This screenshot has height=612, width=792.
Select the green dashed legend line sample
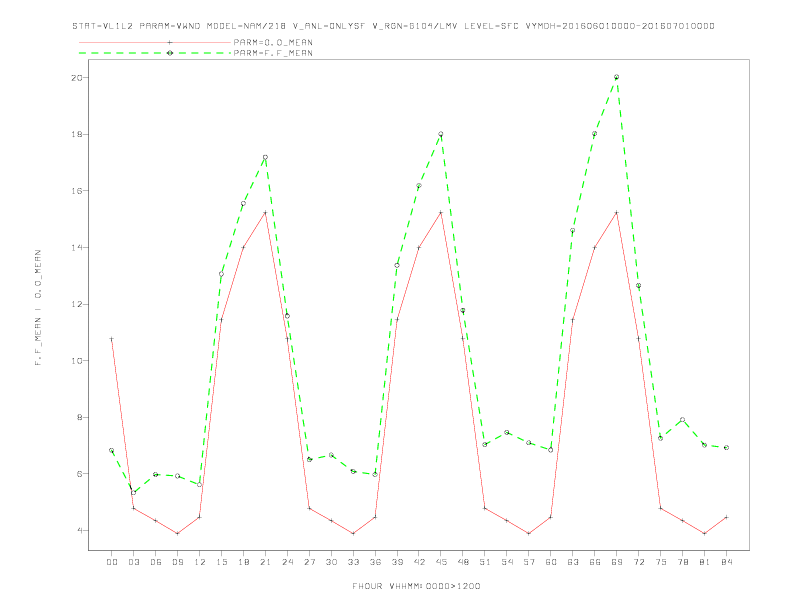tap(155, 53)
